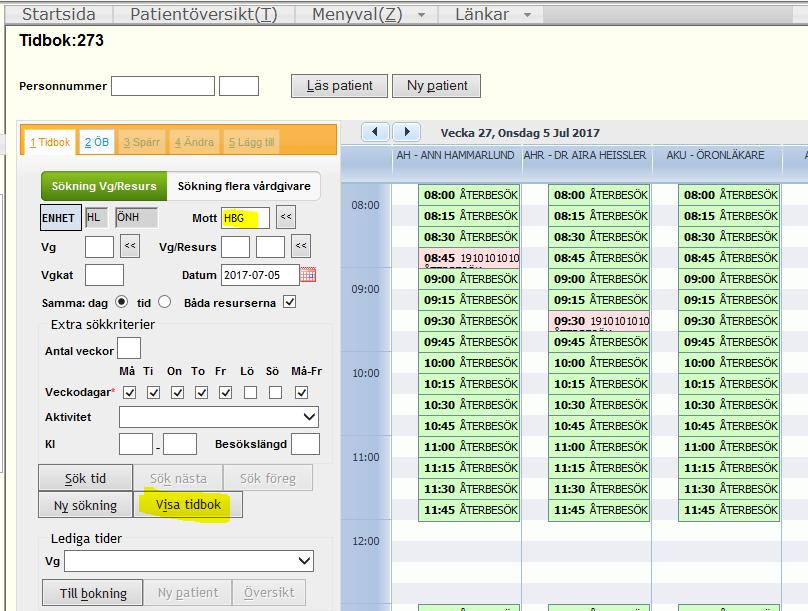
Task: Select AKU 09:15 ÅTERBESÖK slot
Action: click(x=729, y=300)
